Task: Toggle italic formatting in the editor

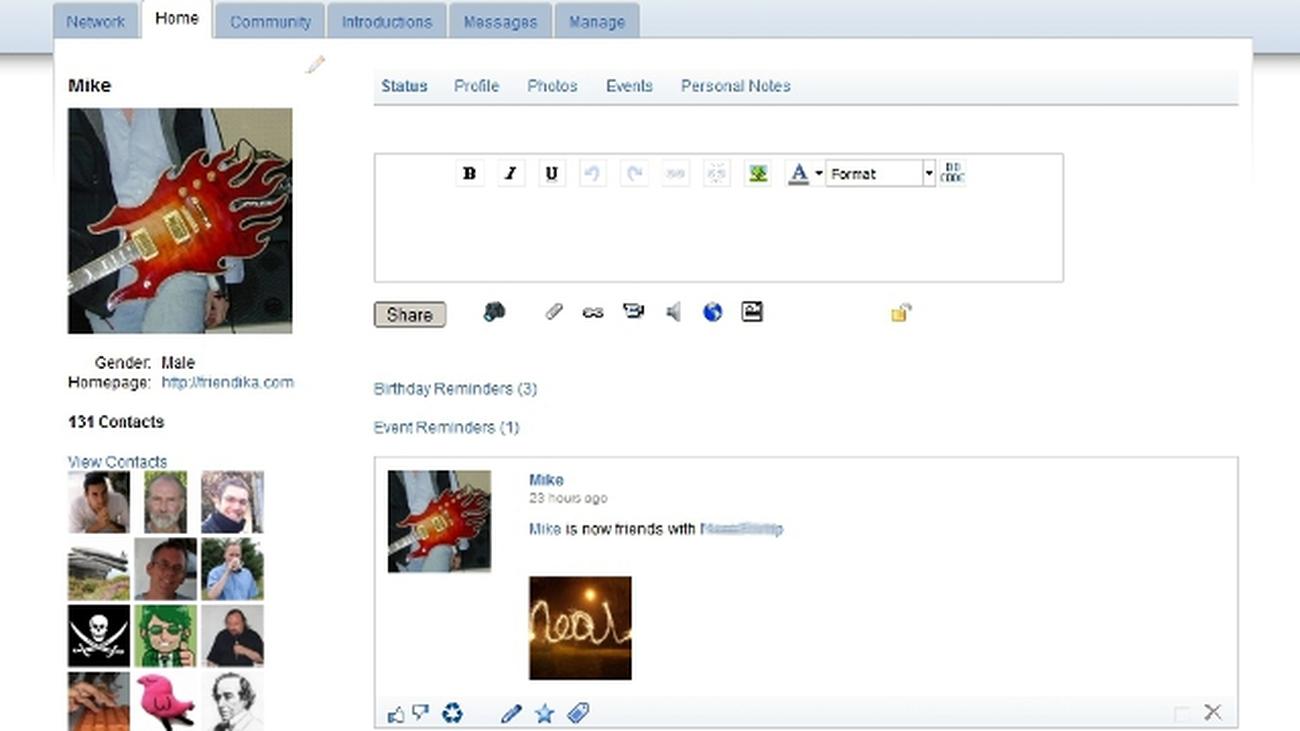Action: click(x=510, y=173)
